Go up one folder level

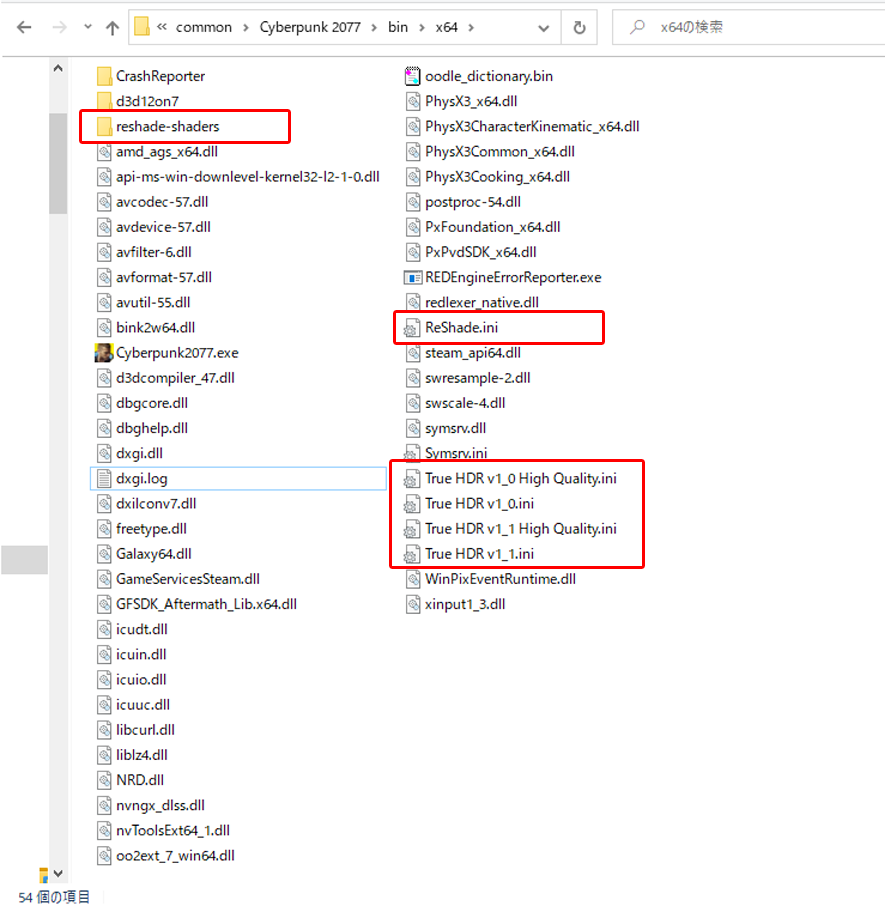112,27
